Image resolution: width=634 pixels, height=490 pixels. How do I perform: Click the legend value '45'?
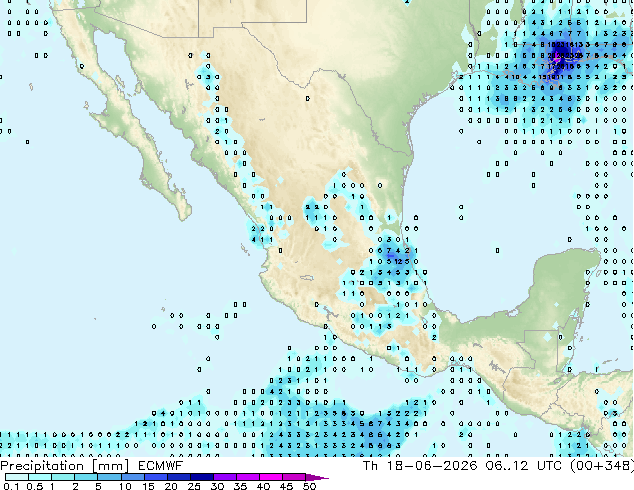click(x=286, y=486)
